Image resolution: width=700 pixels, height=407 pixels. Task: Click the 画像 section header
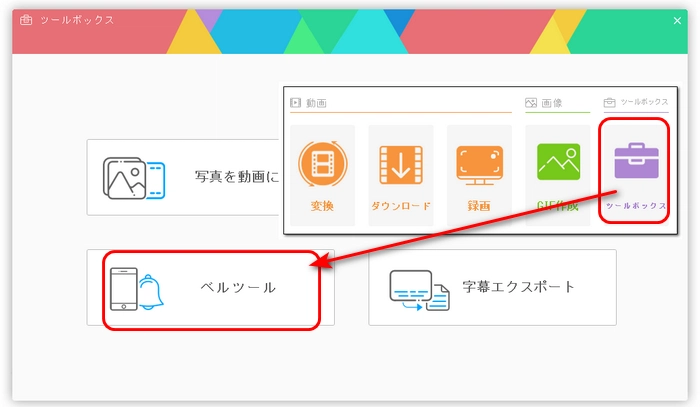coord(543,103)
